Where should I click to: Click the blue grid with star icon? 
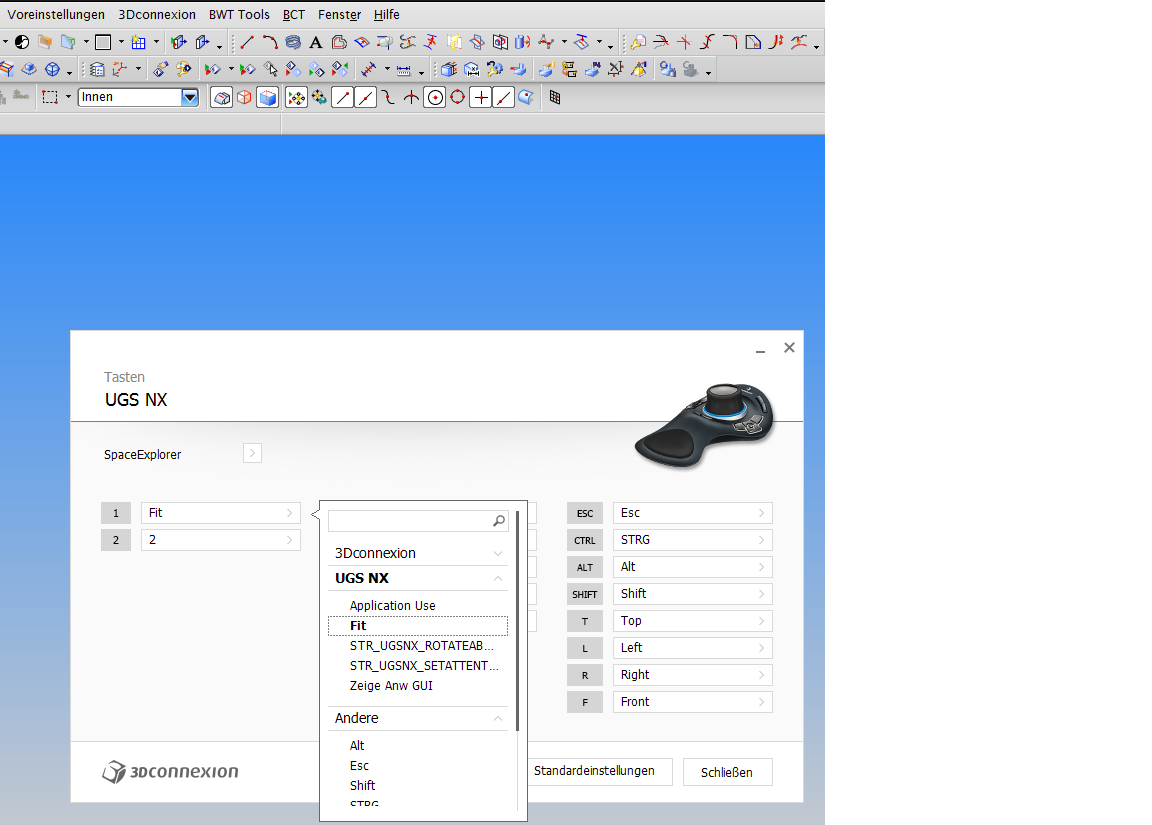(x=138, y=43)
